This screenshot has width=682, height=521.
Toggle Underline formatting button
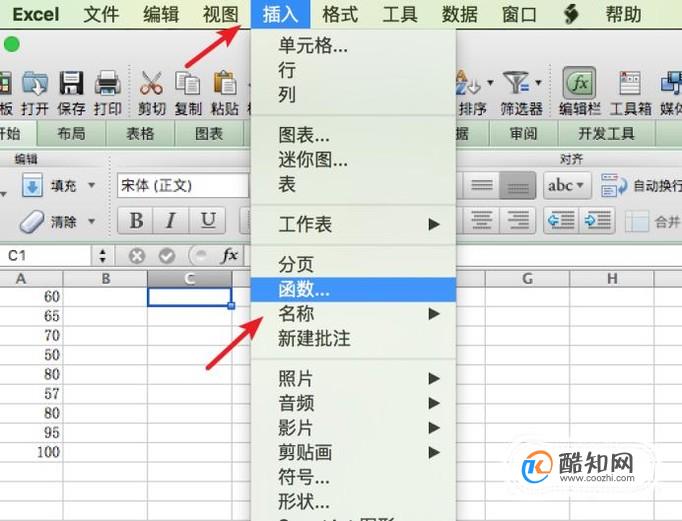coord(207,220)
